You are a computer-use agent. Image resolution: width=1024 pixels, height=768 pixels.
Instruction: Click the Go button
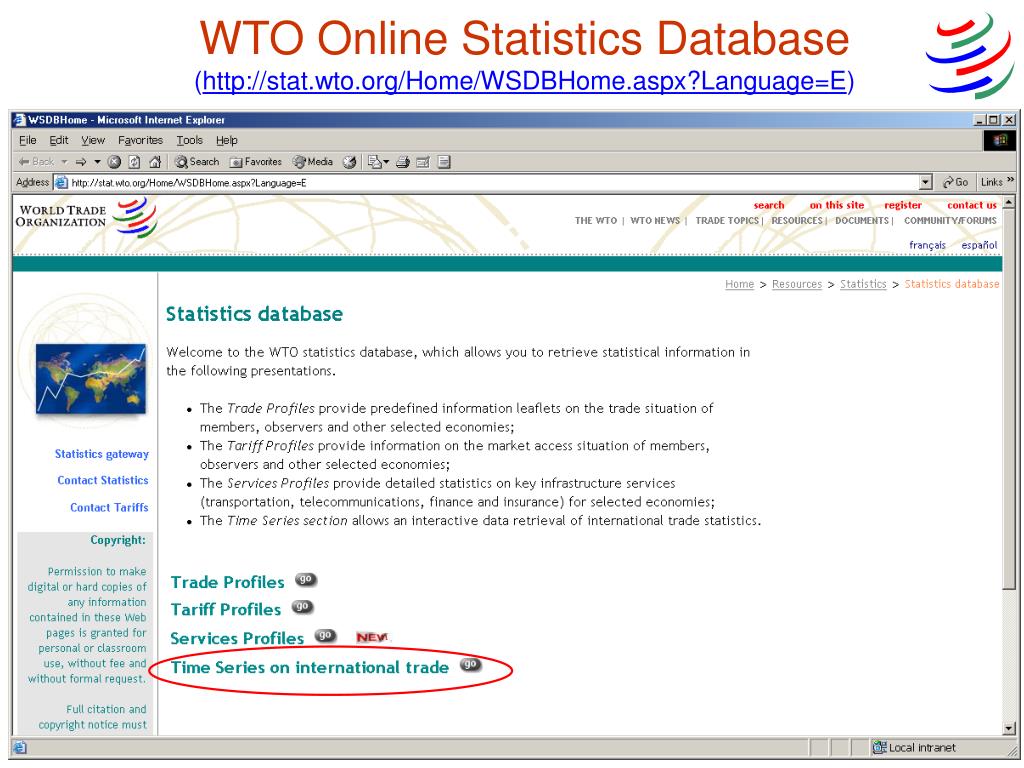click(955, 183)
